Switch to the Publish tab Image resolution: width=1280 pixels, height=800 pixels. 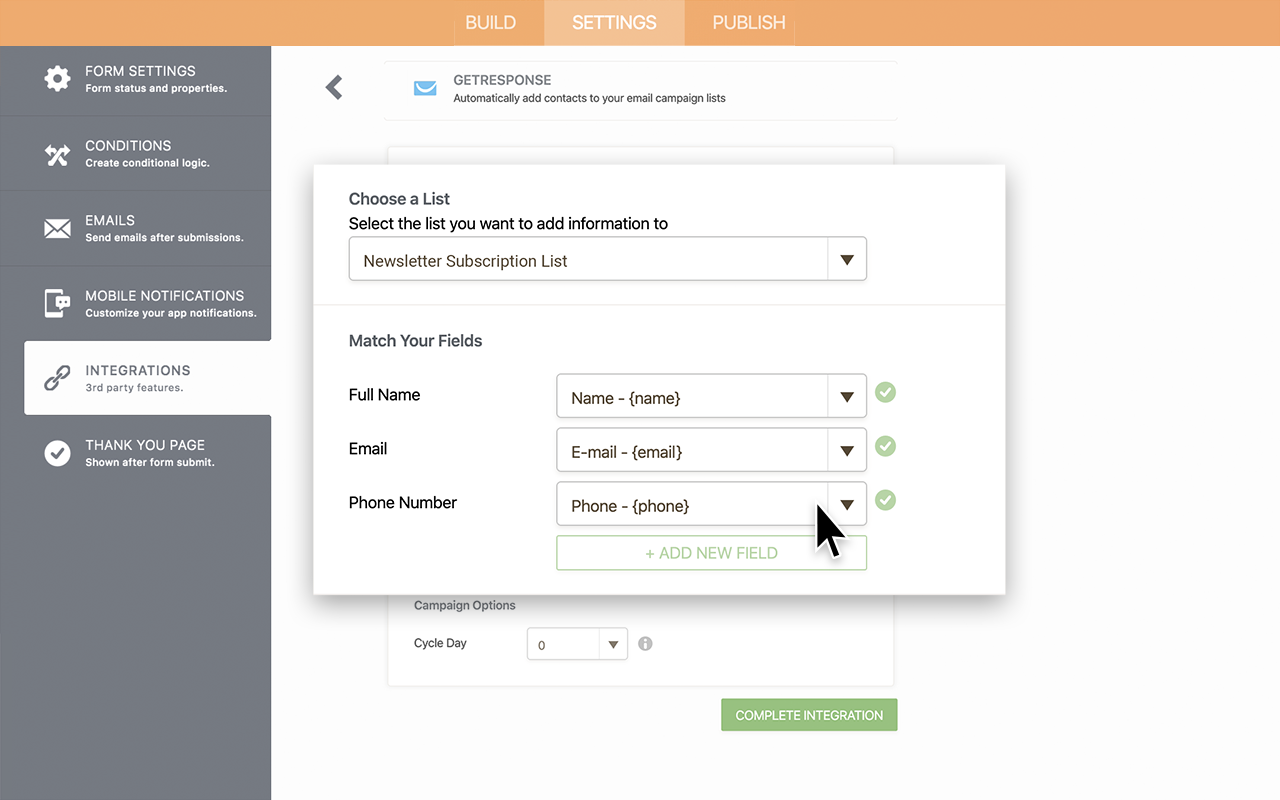(x=748, y=23)
